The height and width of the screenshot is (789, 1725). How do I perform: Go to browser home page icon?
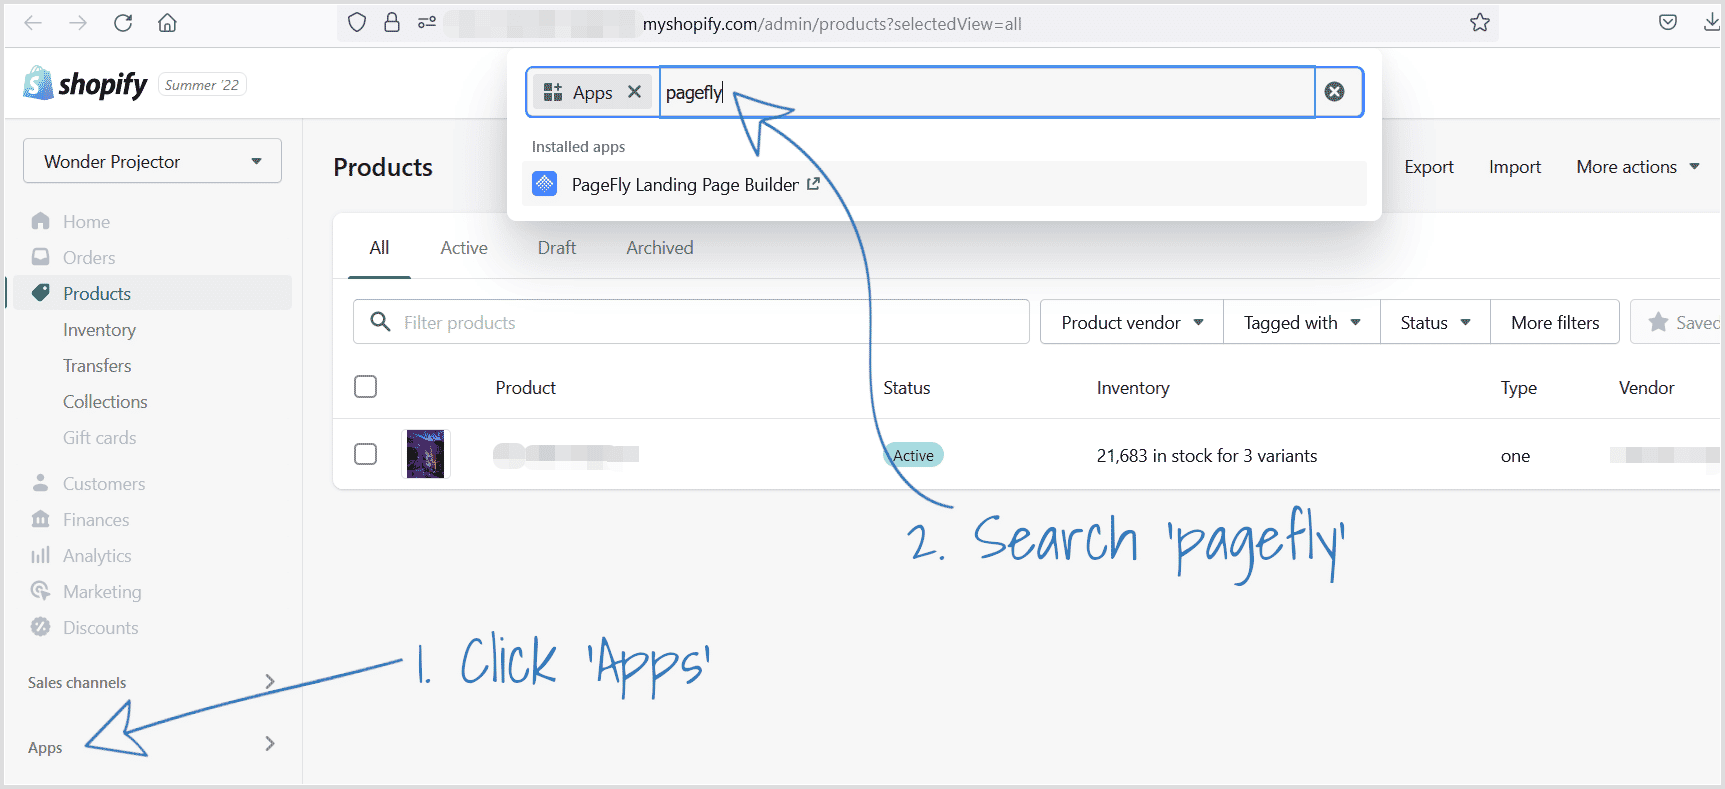[x=167, y=23]
